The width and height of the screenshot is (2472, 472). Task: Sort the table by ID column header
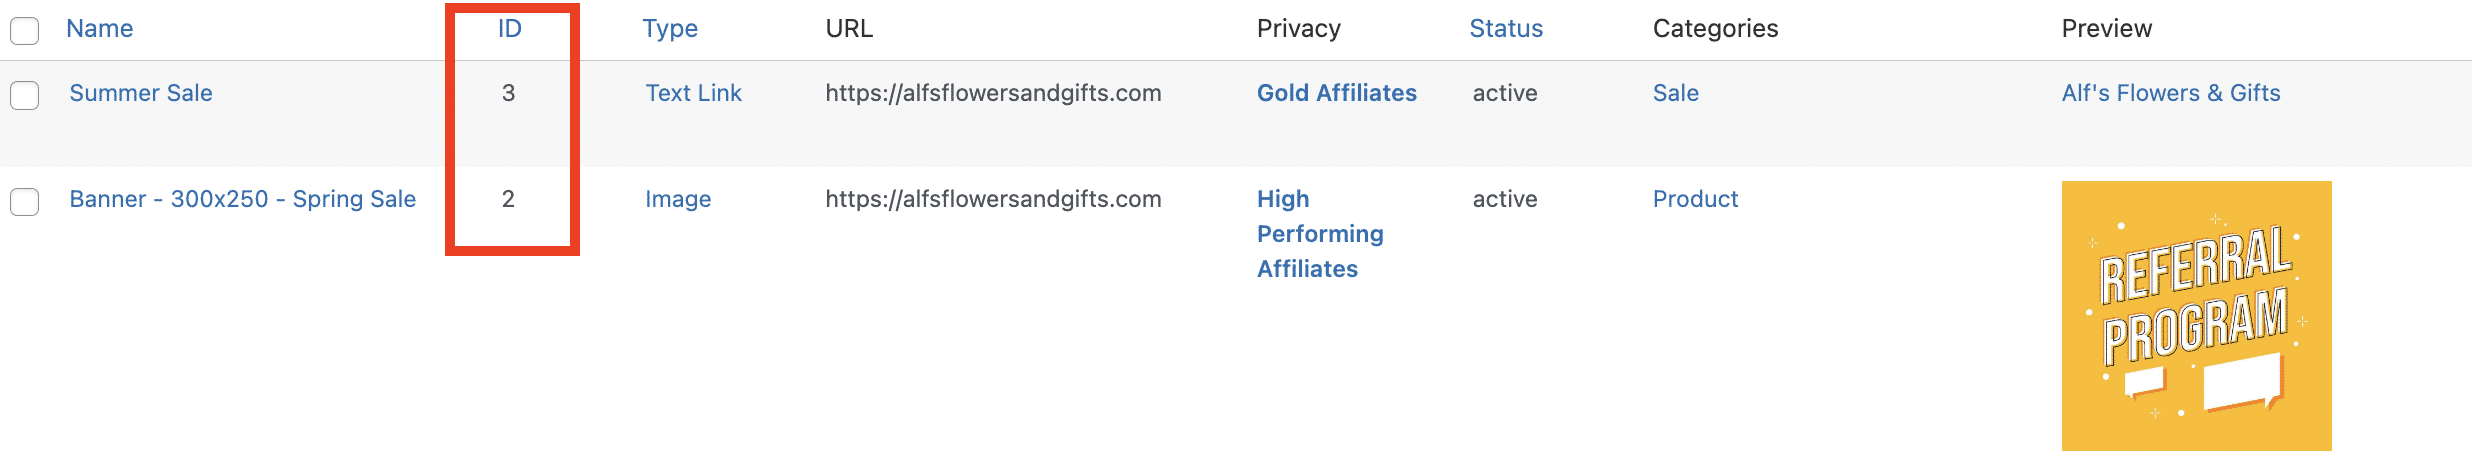point(510,29)
